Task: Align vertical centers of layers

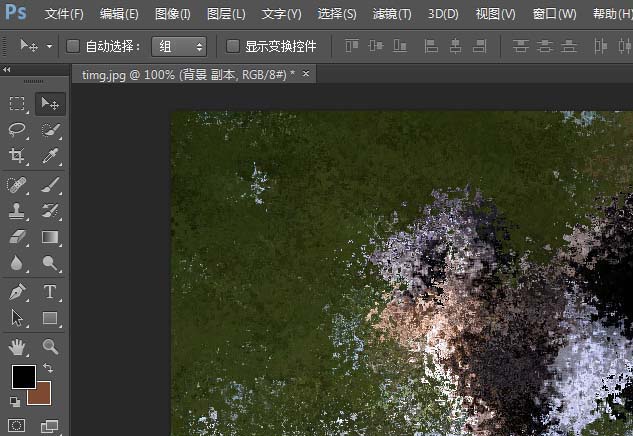Action: click(x=376, y=46)
